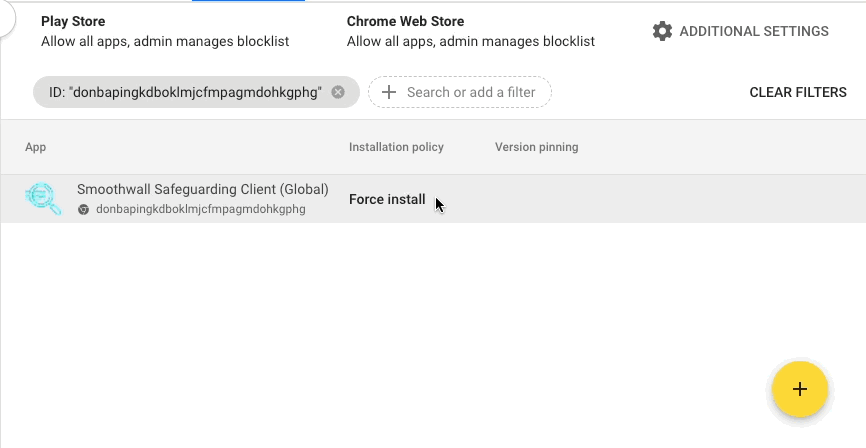Click the App column header
Image resolution: width=866 pixels, height=448 pixels.
(35, 147)
